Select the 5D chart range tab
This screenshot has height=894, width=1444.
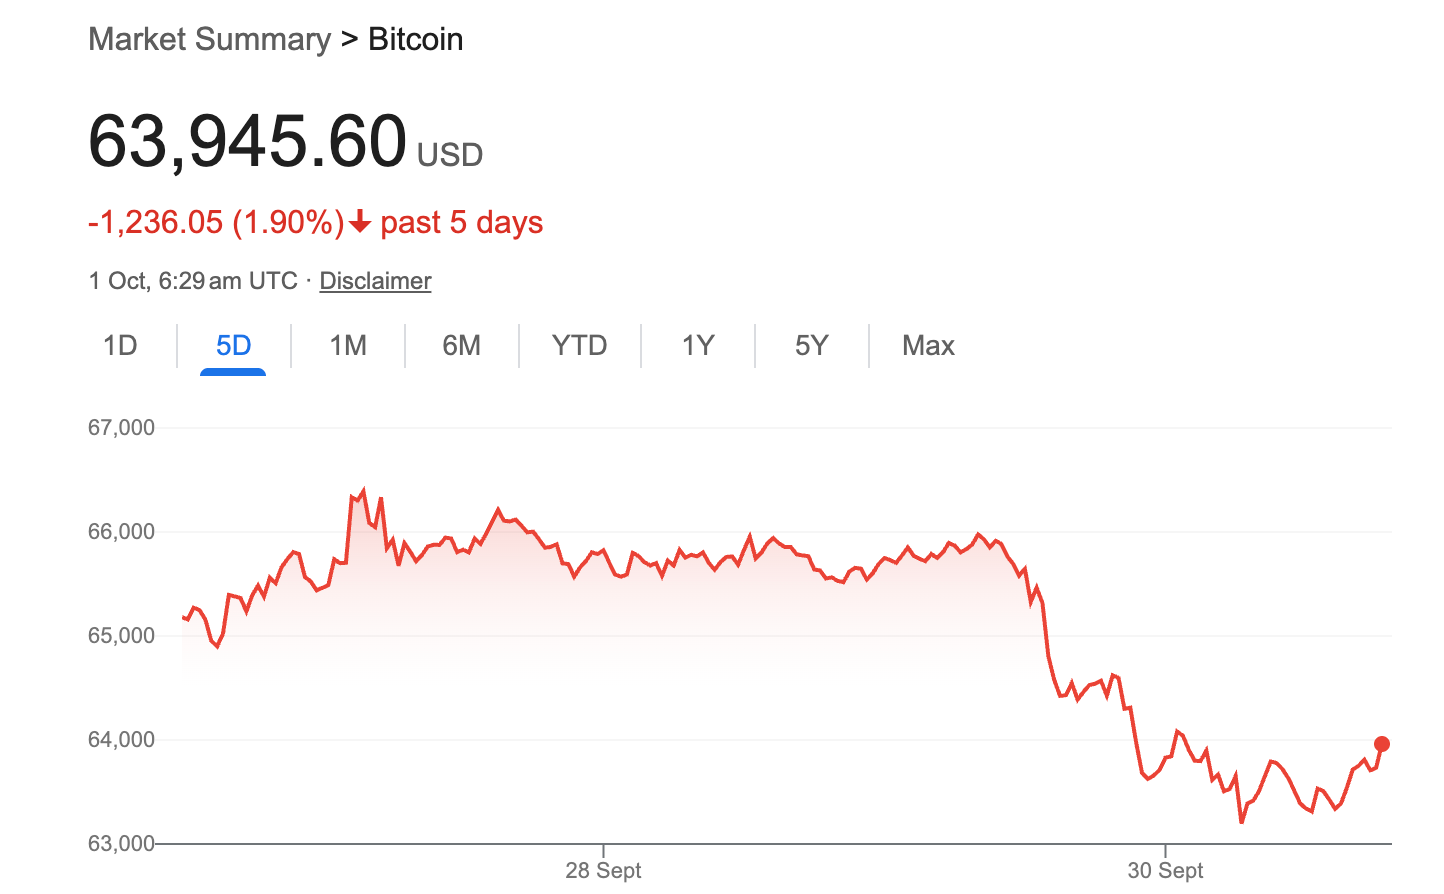[x=233, y=346]
